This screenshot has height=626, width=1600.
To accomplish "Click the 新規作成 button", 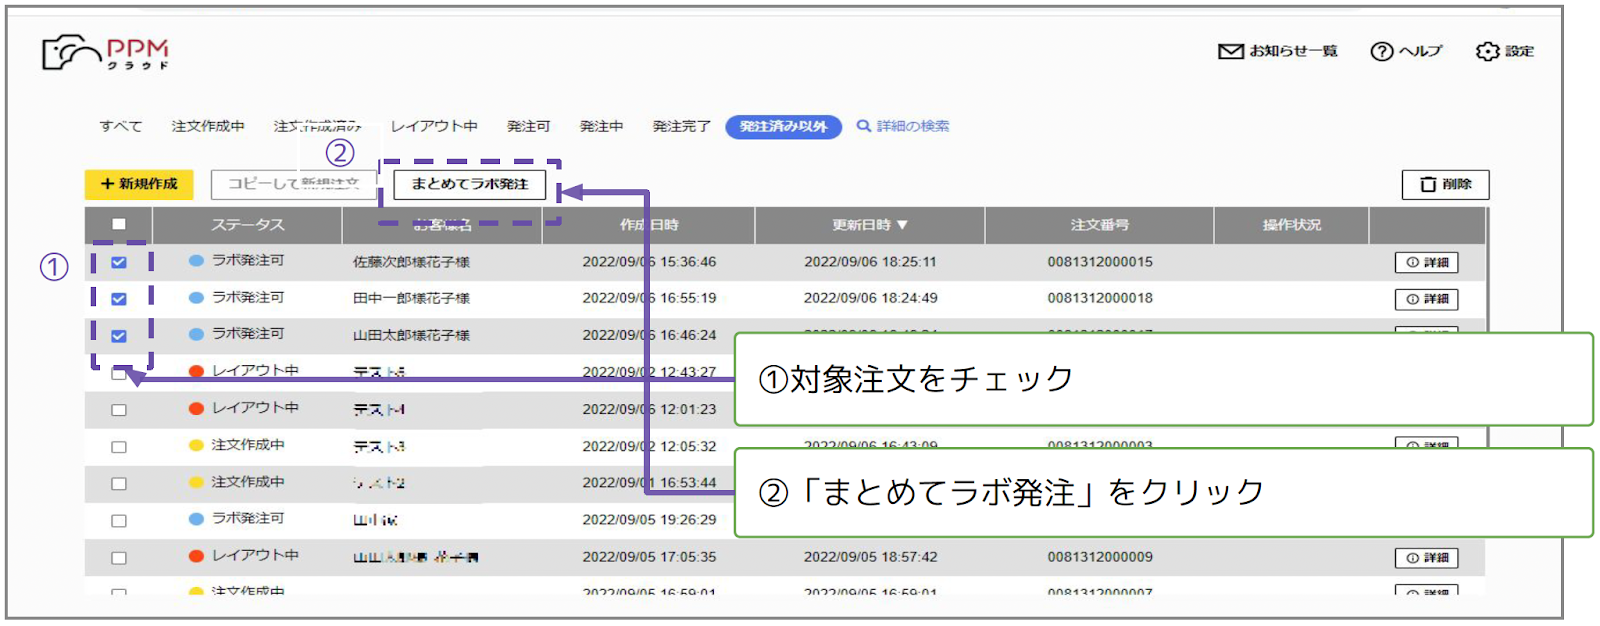I will [139, 184].
